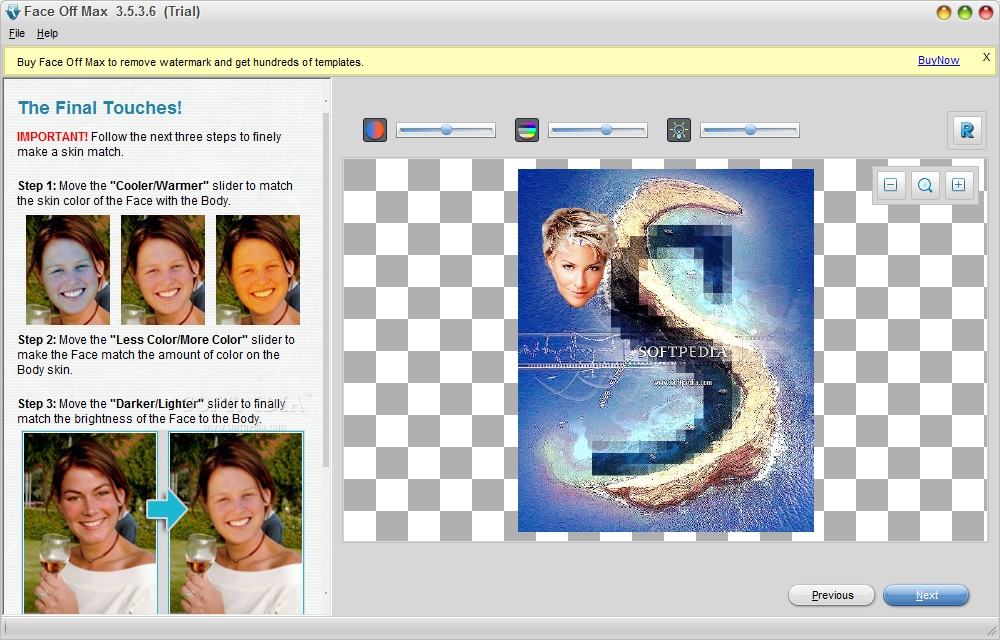1000x640 pixels.
Task: Click the pasted face on the canvas
Action: point(578,258)
